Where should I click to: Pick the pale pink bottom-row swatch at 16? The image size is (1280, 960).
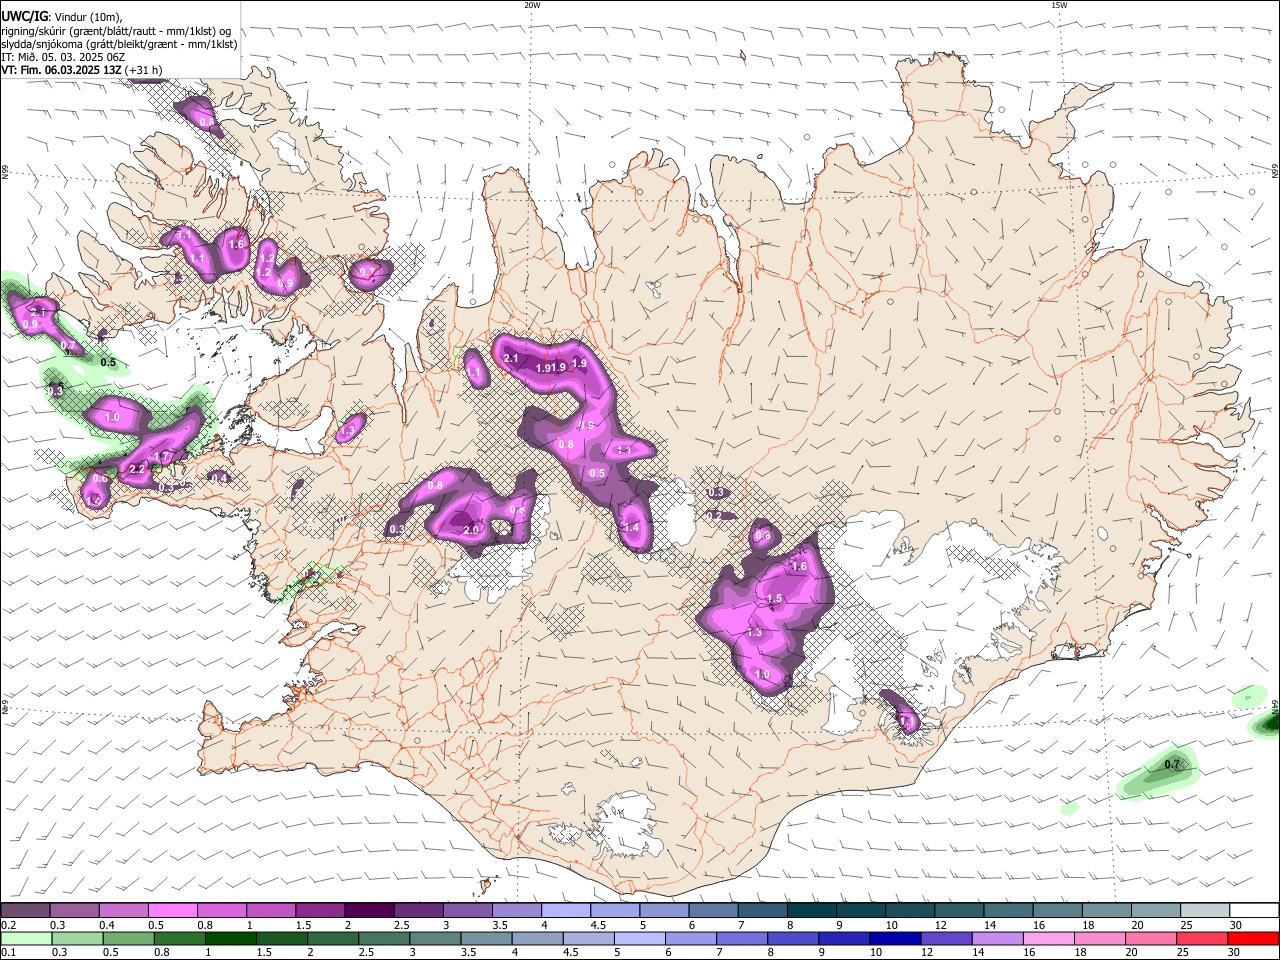point(1047,938)
